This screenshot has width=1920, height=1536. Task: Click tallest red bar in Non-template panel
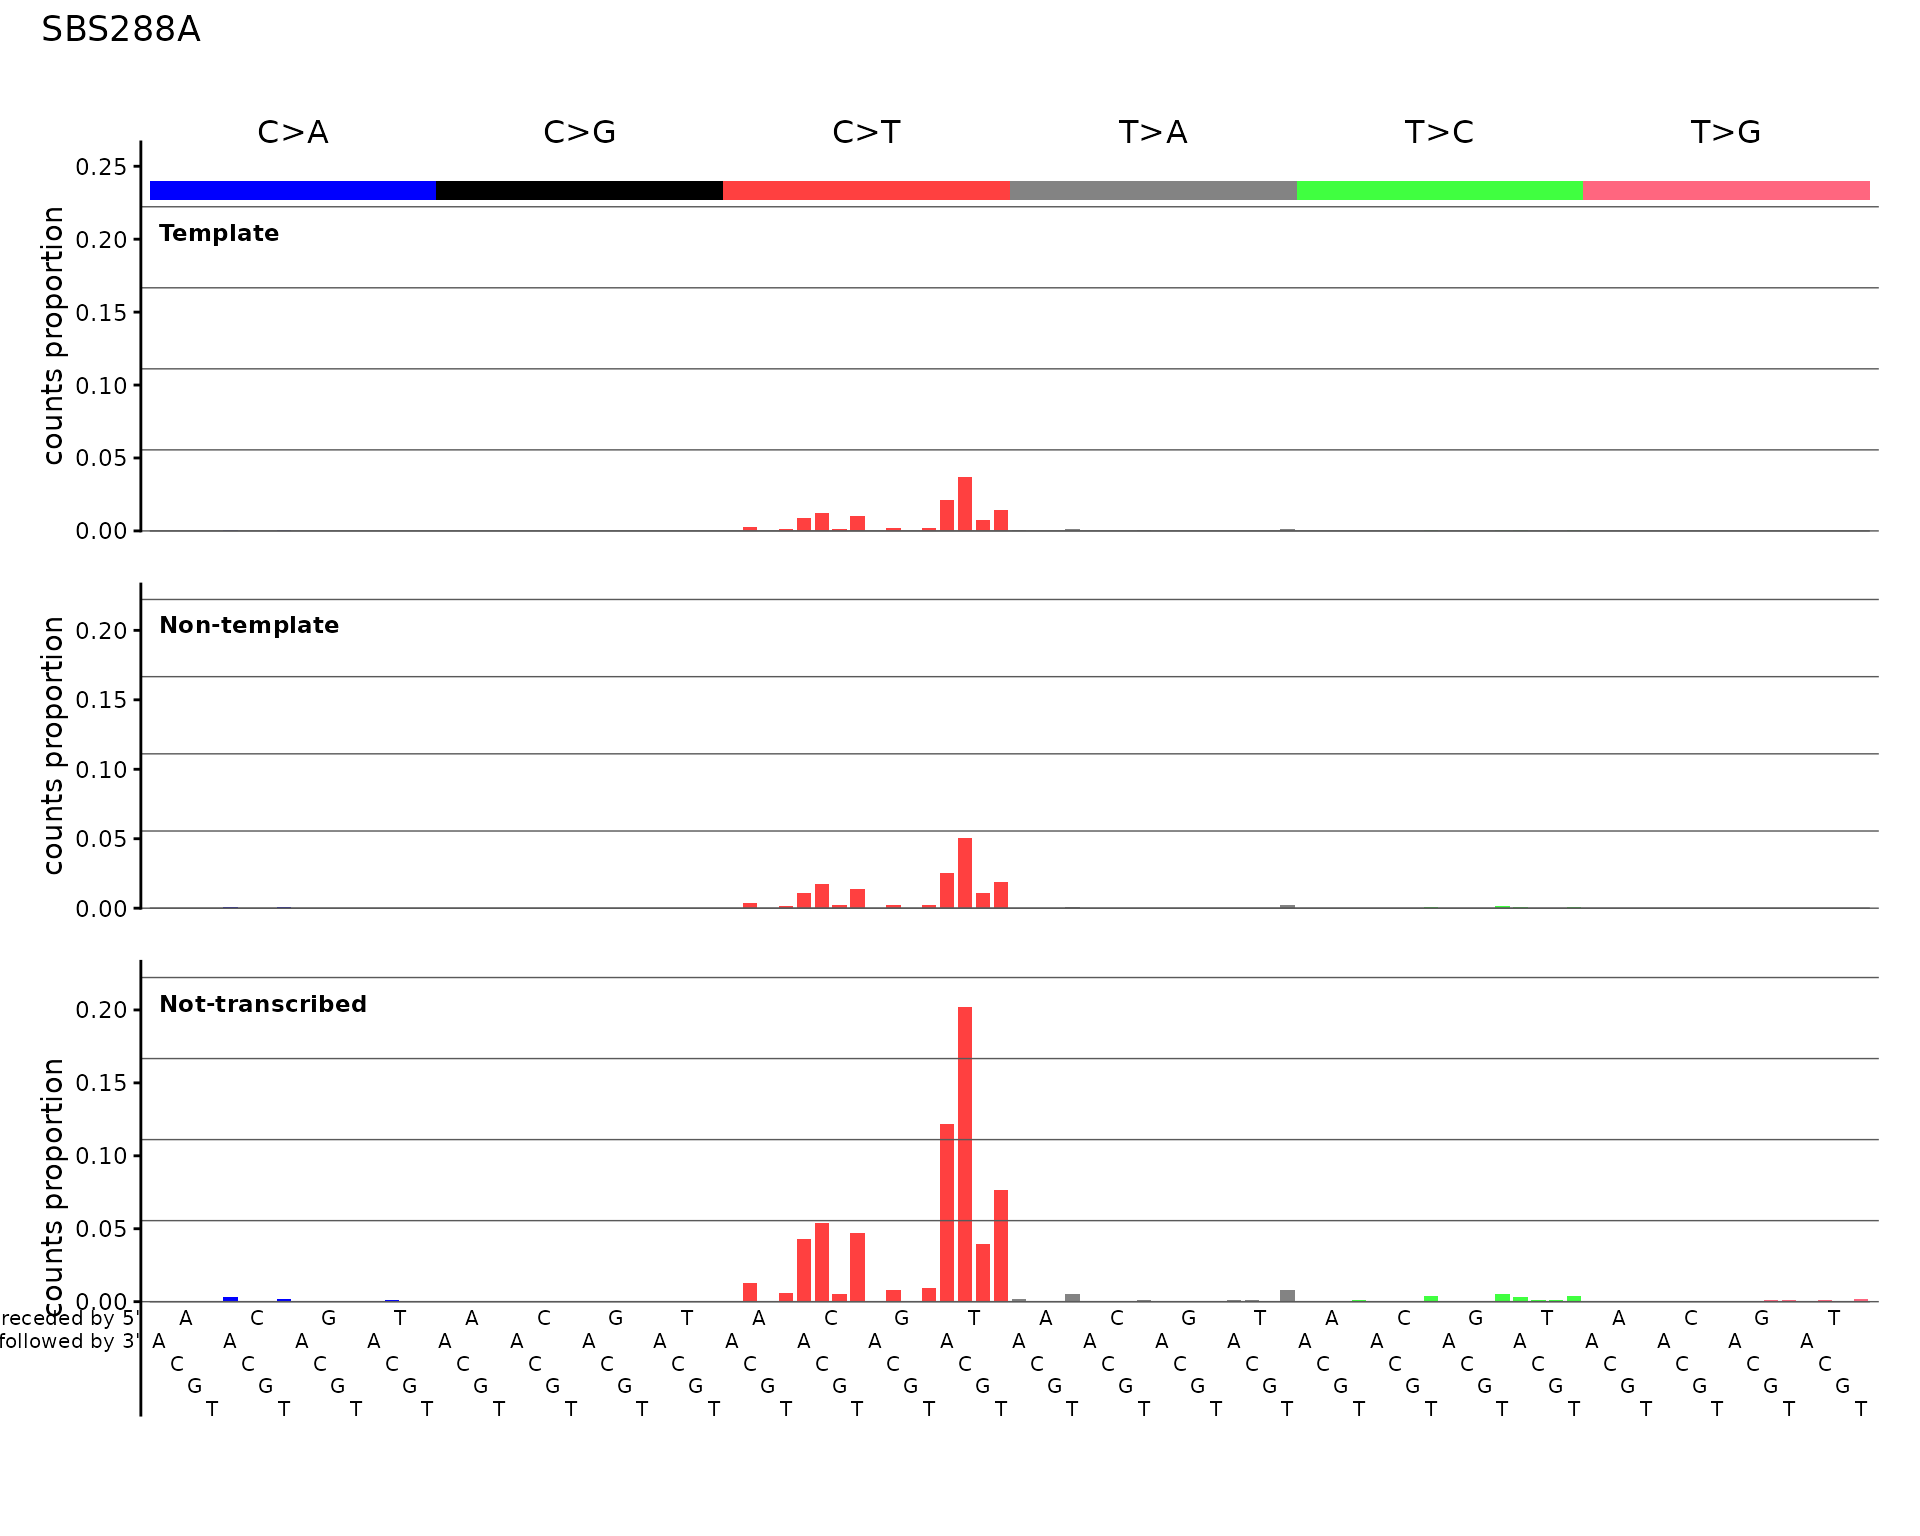965,873
